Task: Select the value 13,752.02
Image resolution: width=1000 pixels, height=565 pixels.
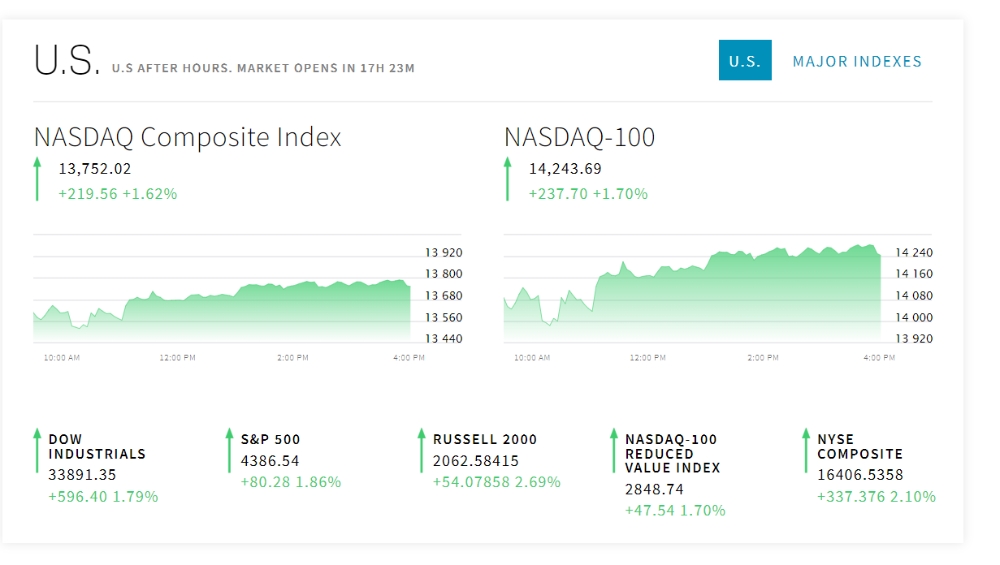Action: point(95,169)
